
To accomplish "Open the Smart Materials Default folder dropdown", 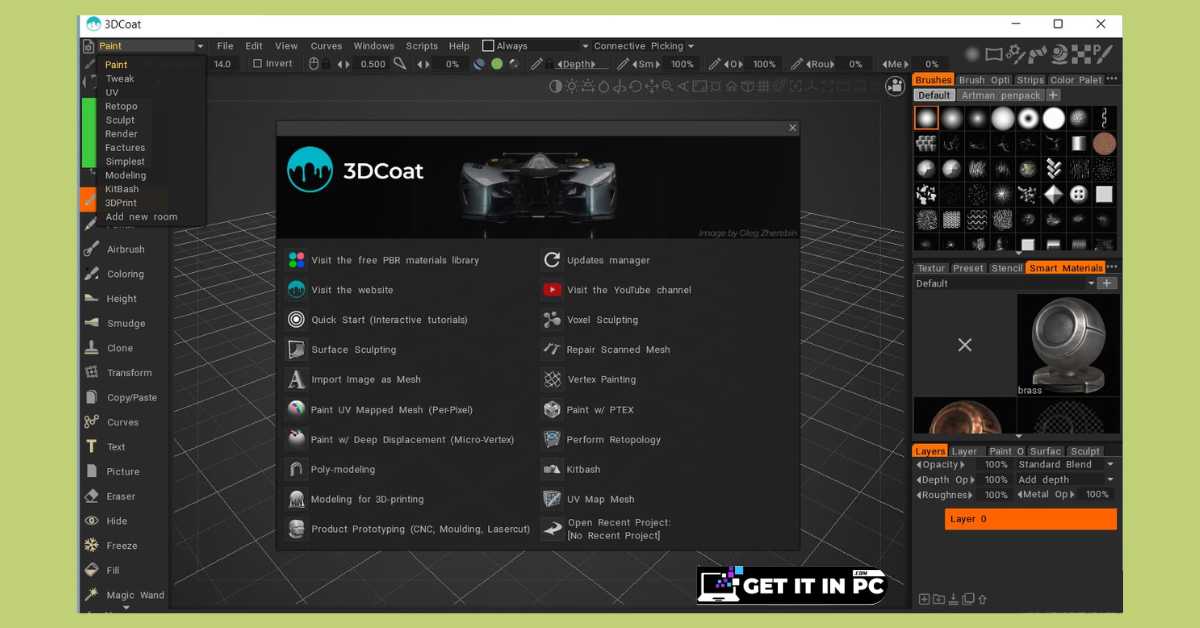I will (1005, 283).
